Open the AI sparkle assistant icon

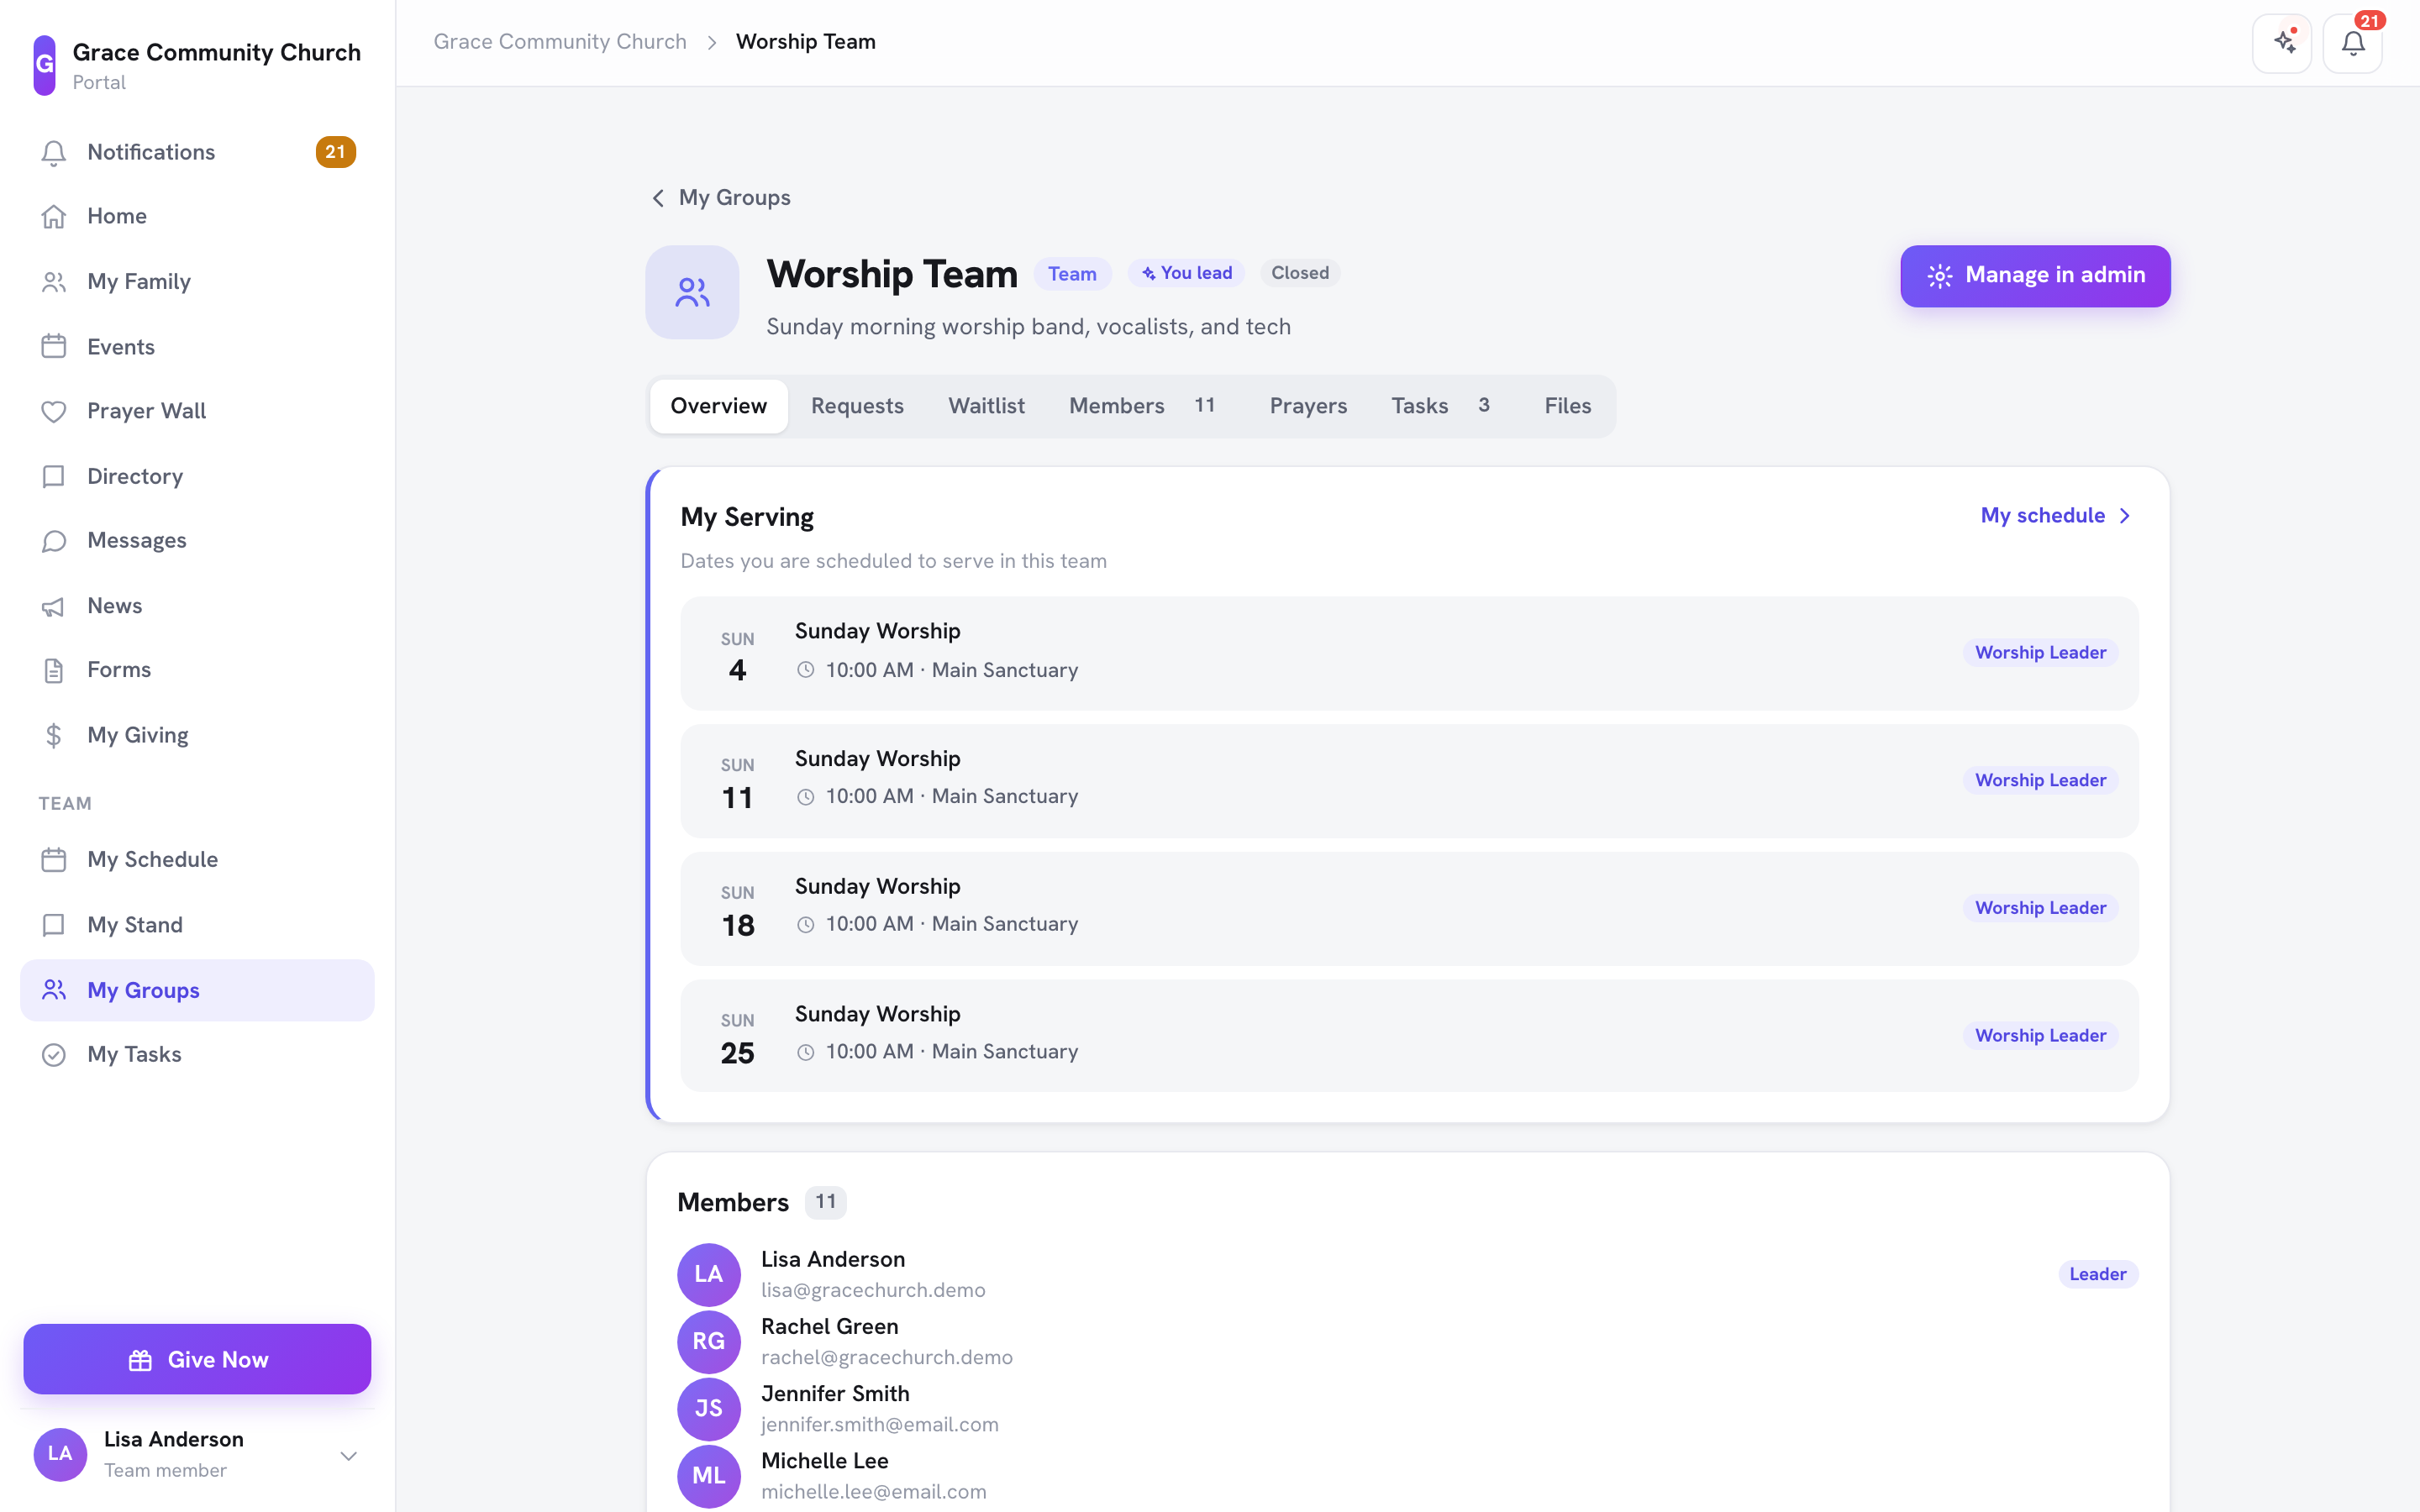point(2282,43)
